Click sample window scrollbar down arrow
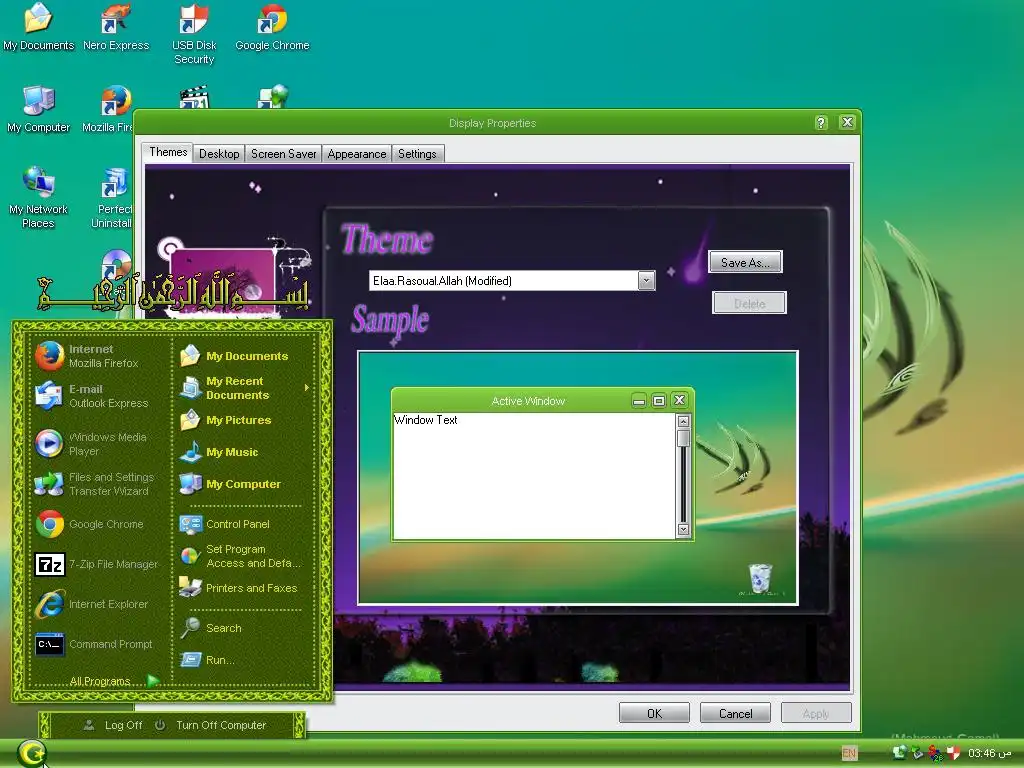This screenshot has width=1024, height=768. 683,529
